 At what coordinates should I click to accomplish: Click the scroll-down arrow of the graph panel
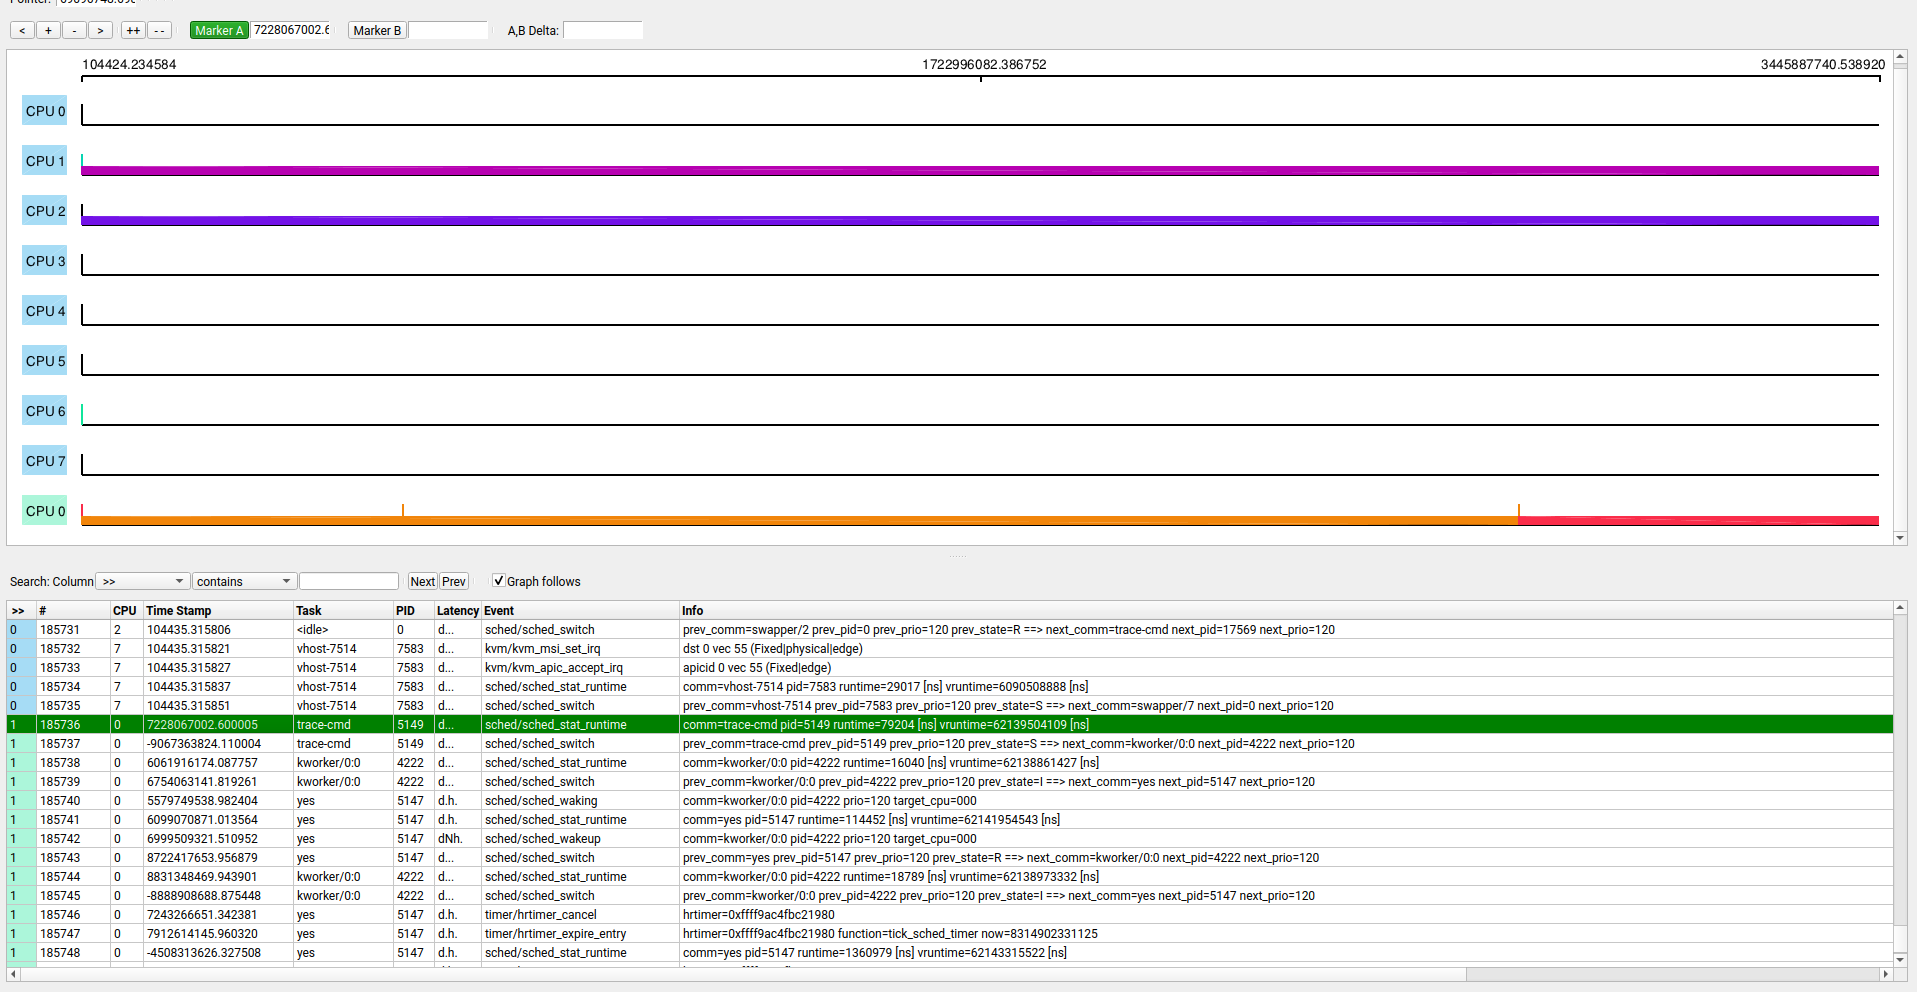point(1900,538)
